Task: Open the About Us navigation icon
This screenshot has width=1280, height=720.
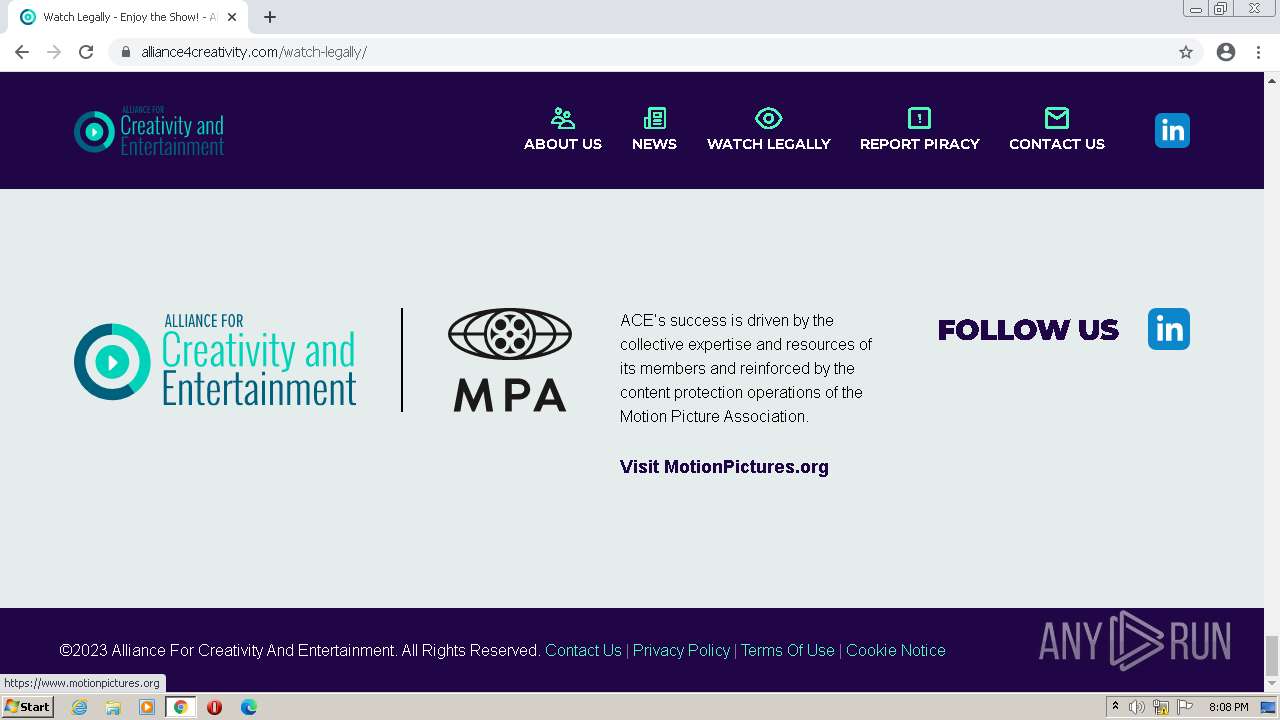Action: point(563,119)
